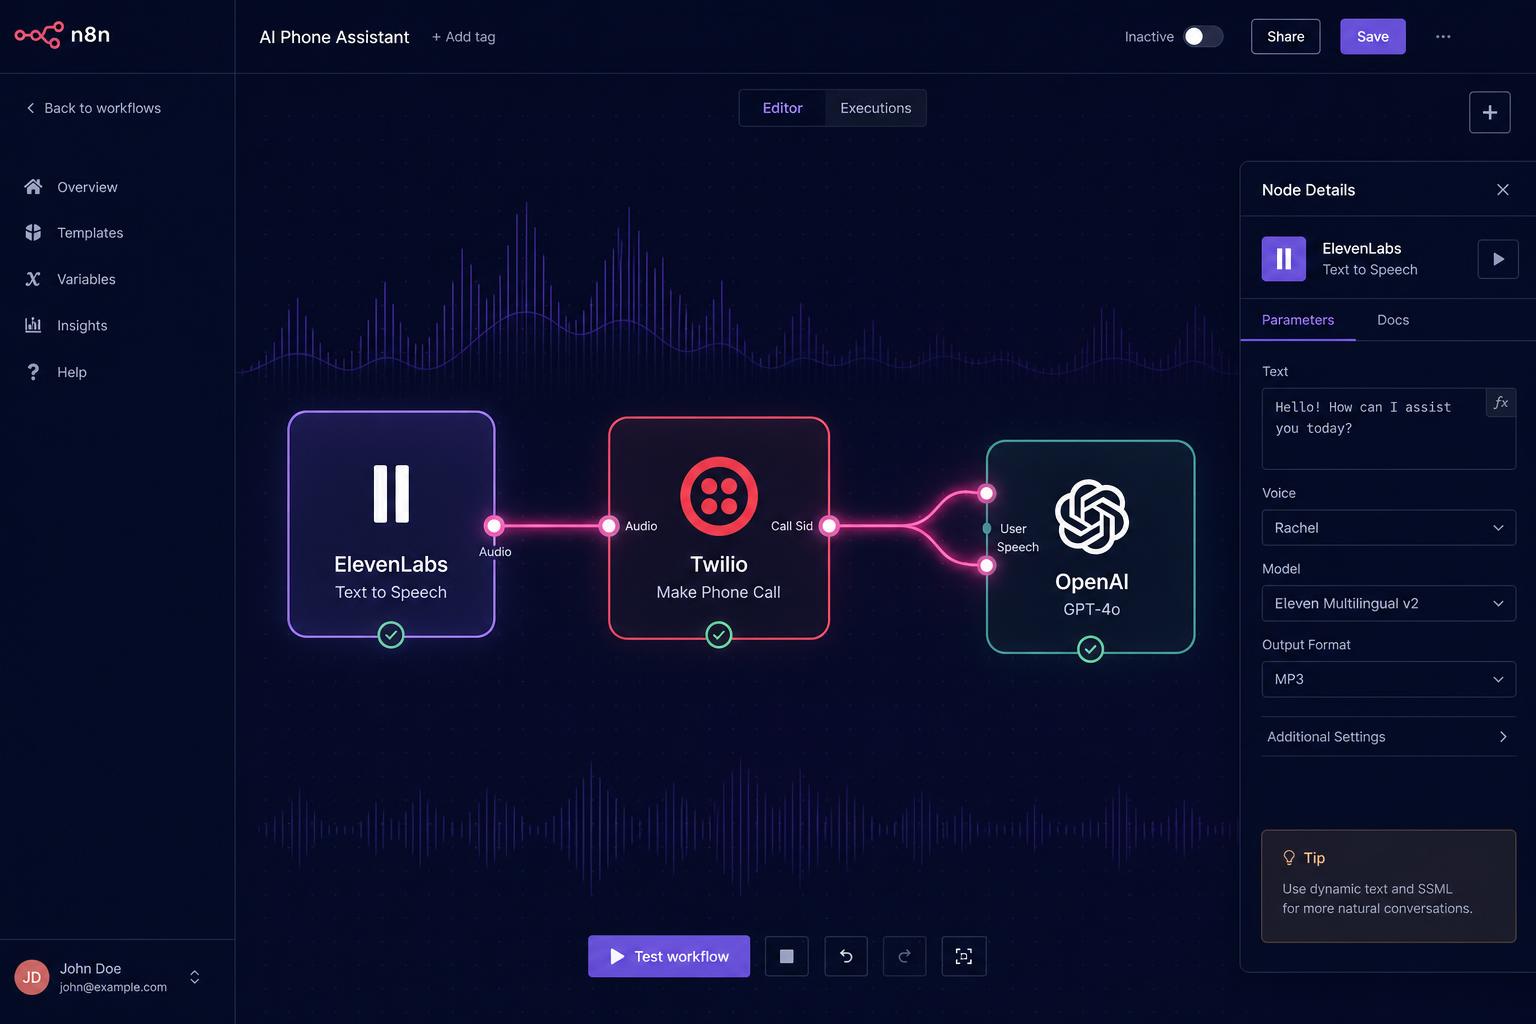This screenshot has height=1024, width=1536.
Task: Click the Tip lightbulb icon
Action: coord(1289,858)
